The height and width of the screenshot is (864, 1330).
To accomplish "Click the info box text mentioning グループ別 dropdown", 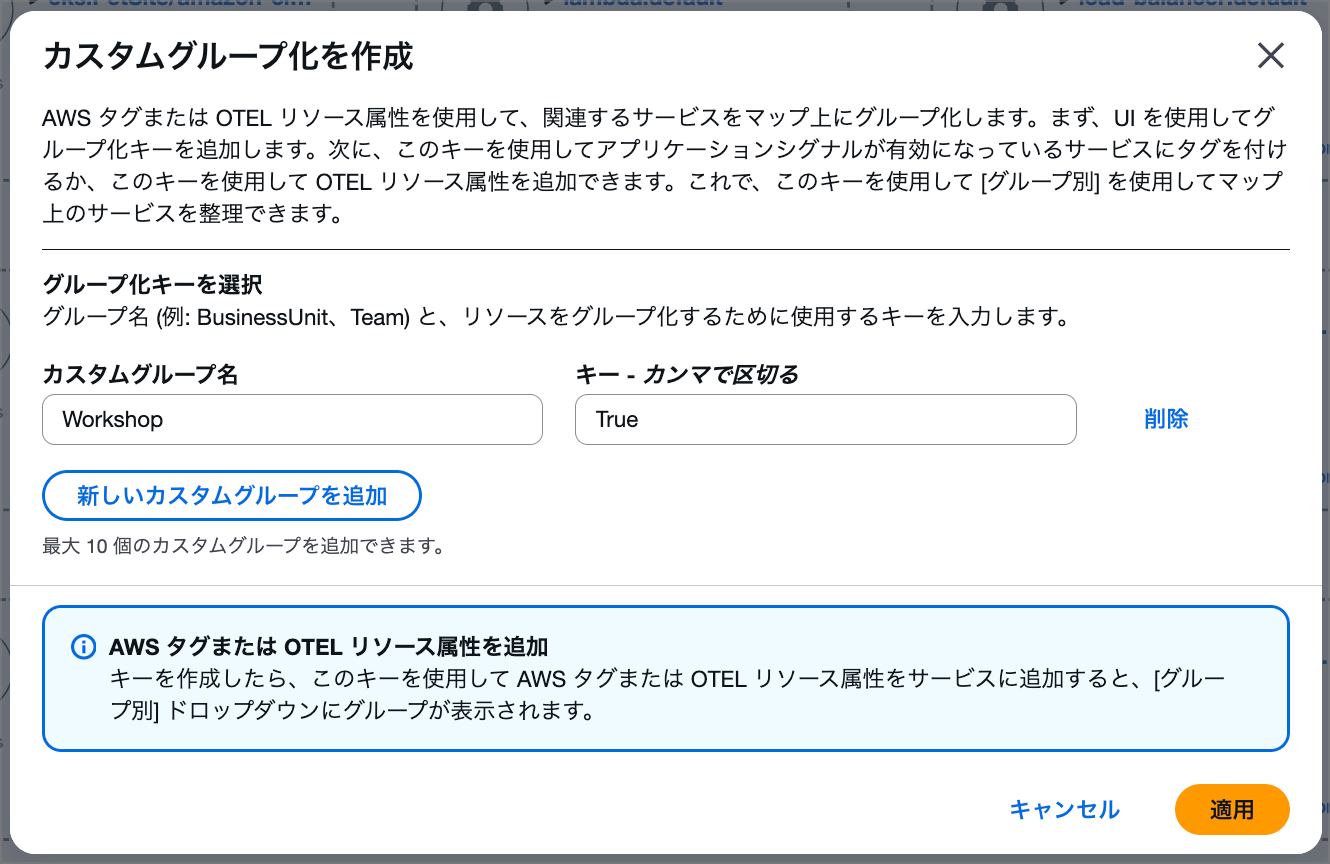I will point(666,696).
